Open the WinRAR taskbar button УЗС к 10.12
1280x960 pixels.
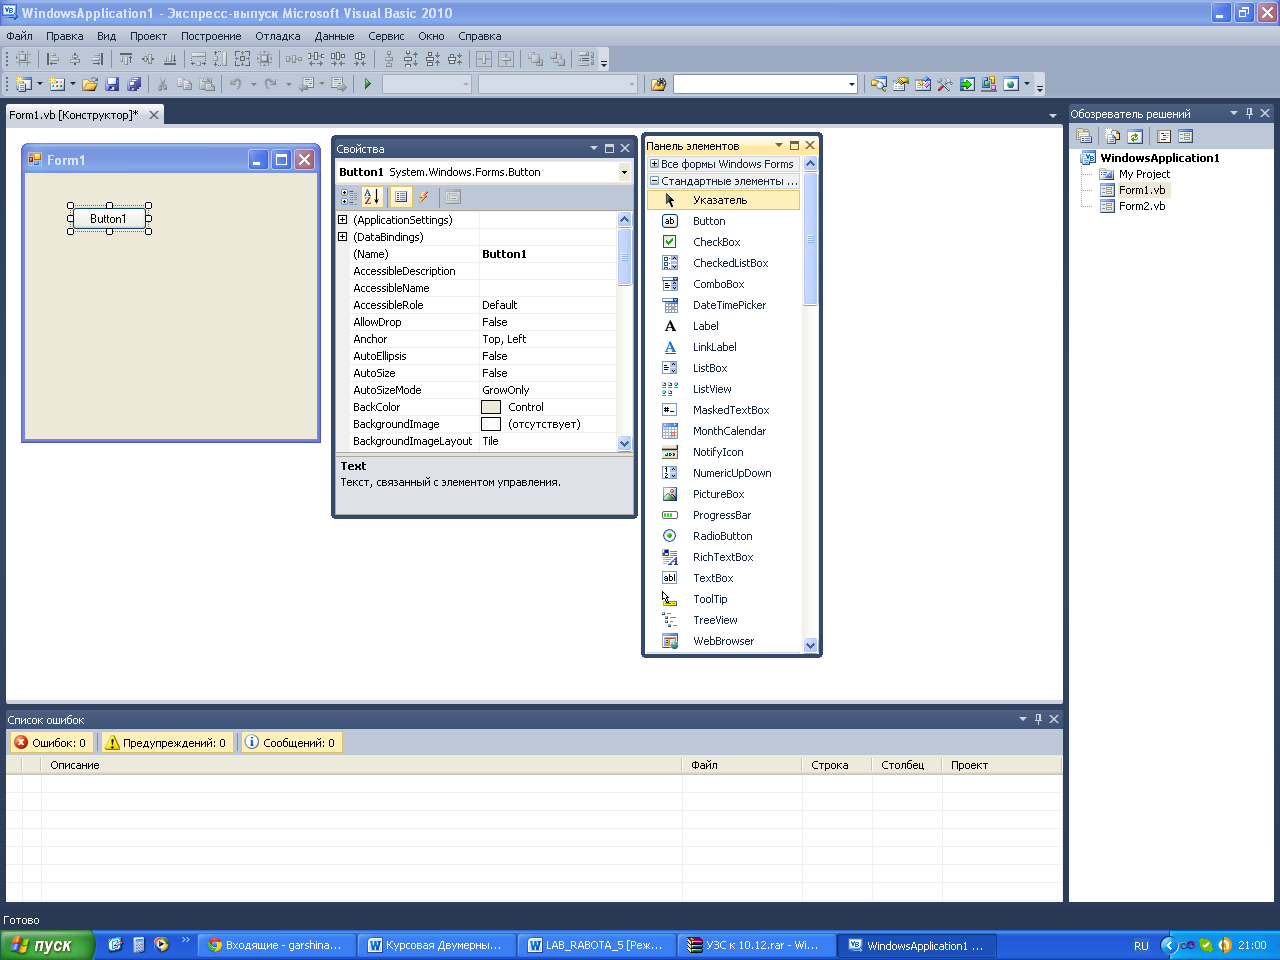click(755, 945)
